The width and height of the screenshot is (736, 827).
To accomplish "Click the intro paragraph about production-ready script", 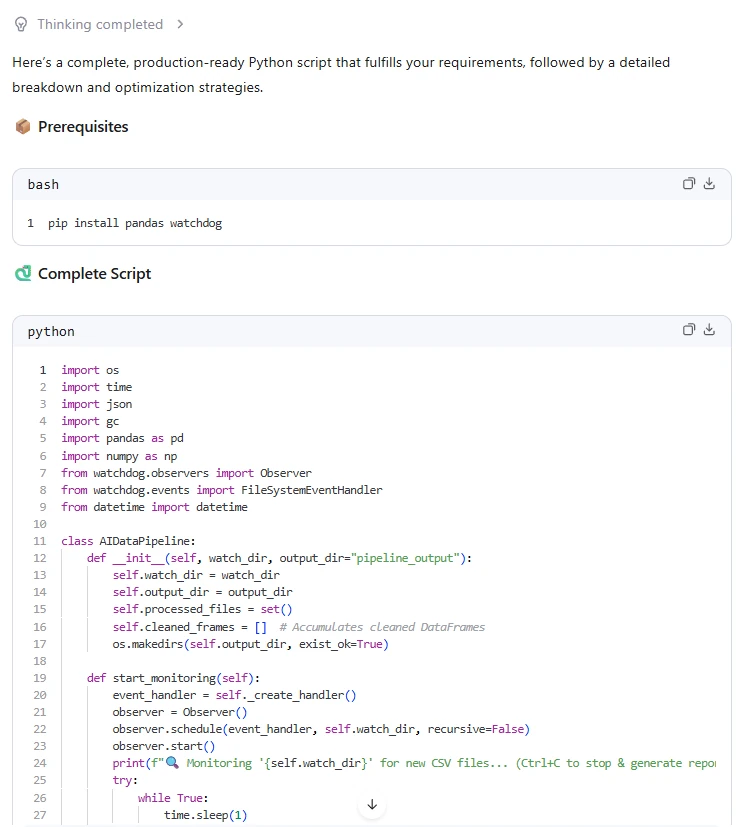I will tap(341, 74).
